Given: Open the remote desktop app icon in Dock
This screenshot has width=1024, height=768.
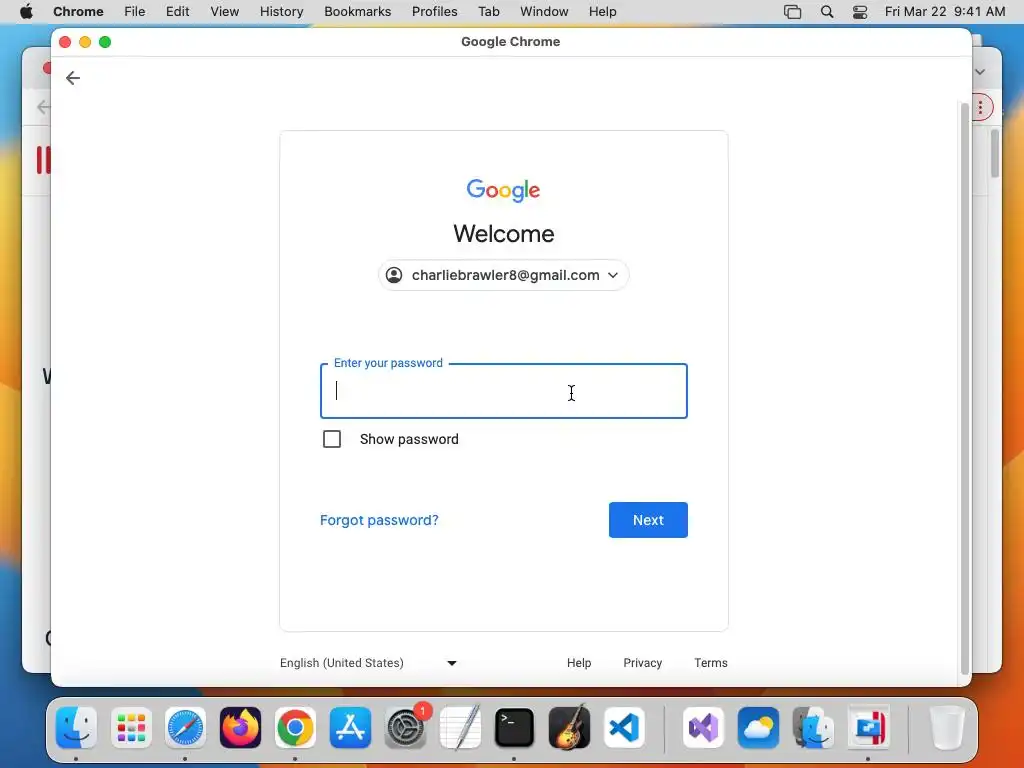Looking at the screenshot, I should tap(868, 728).
